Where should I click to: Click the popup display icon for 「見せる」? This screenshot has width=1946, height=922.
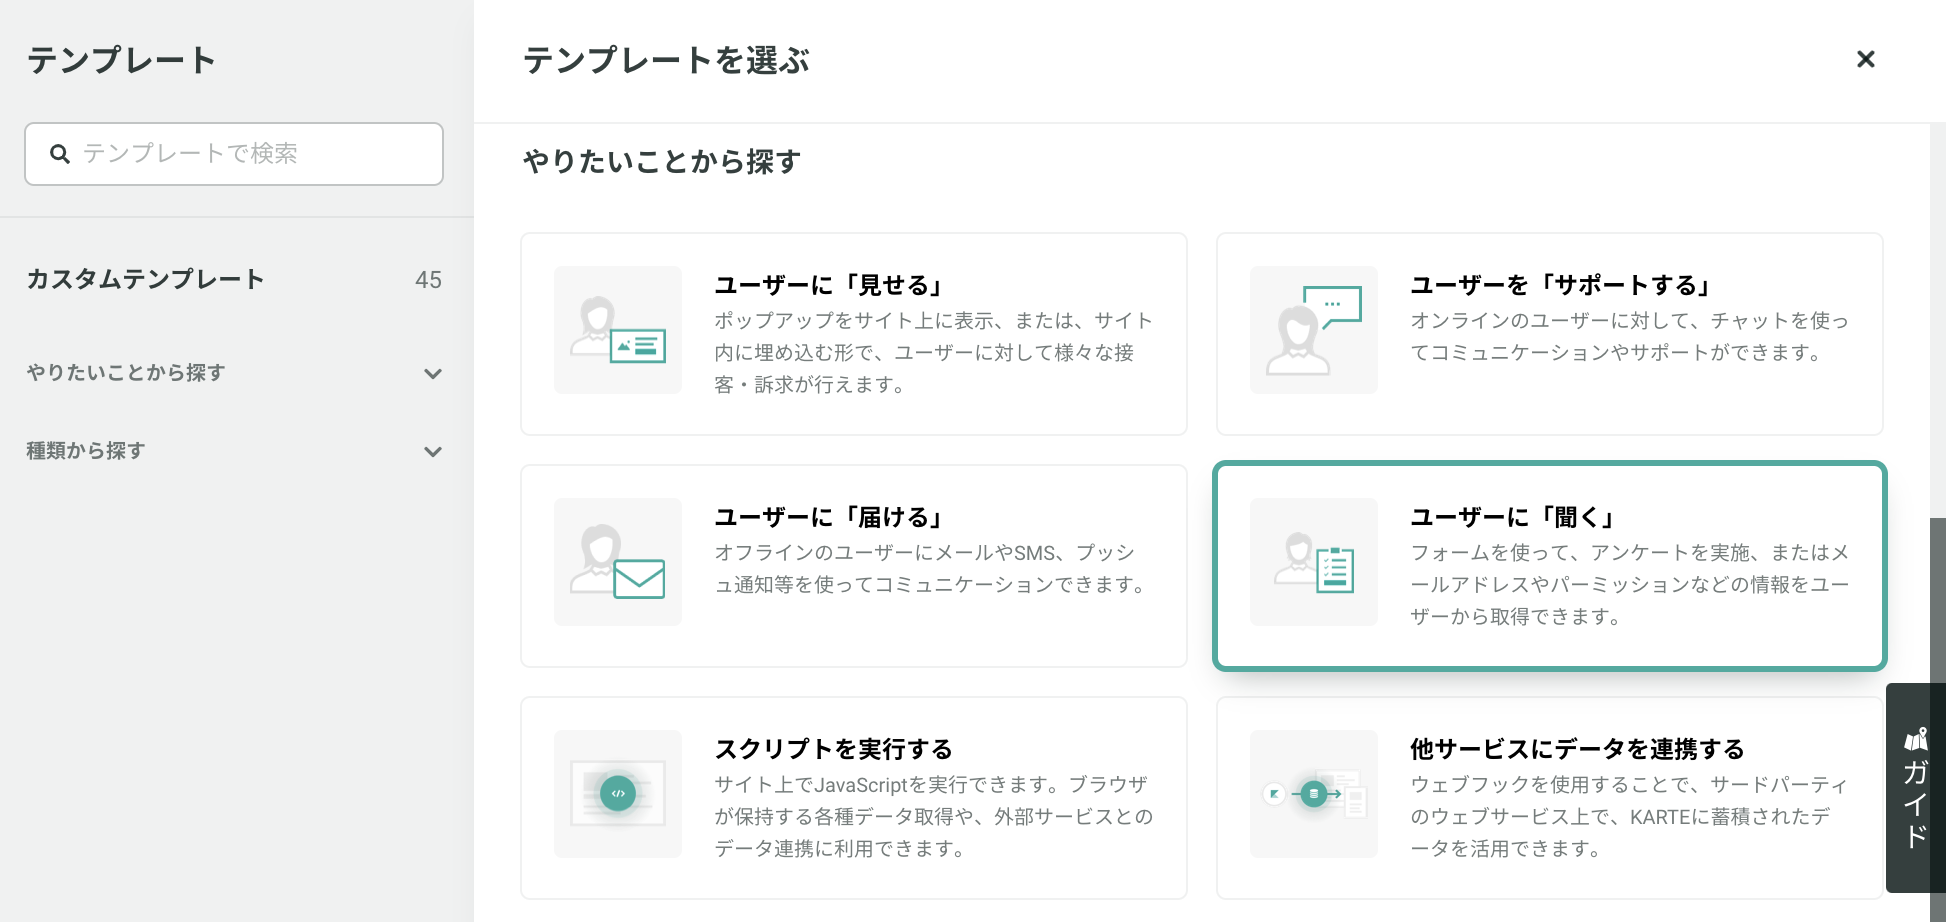point(618,330)
